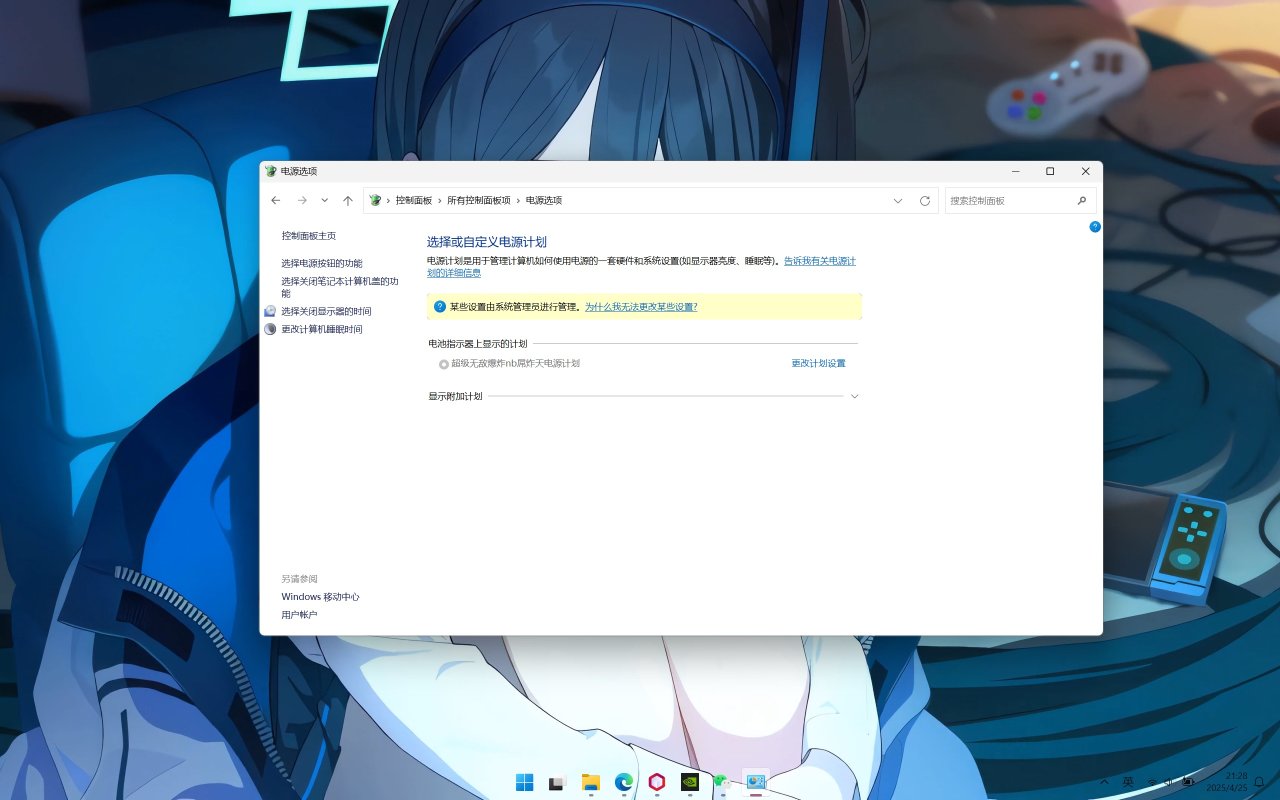Open WeChat from the taskbar
Screen dimensions: 1280x800
(x=723, y=782)
